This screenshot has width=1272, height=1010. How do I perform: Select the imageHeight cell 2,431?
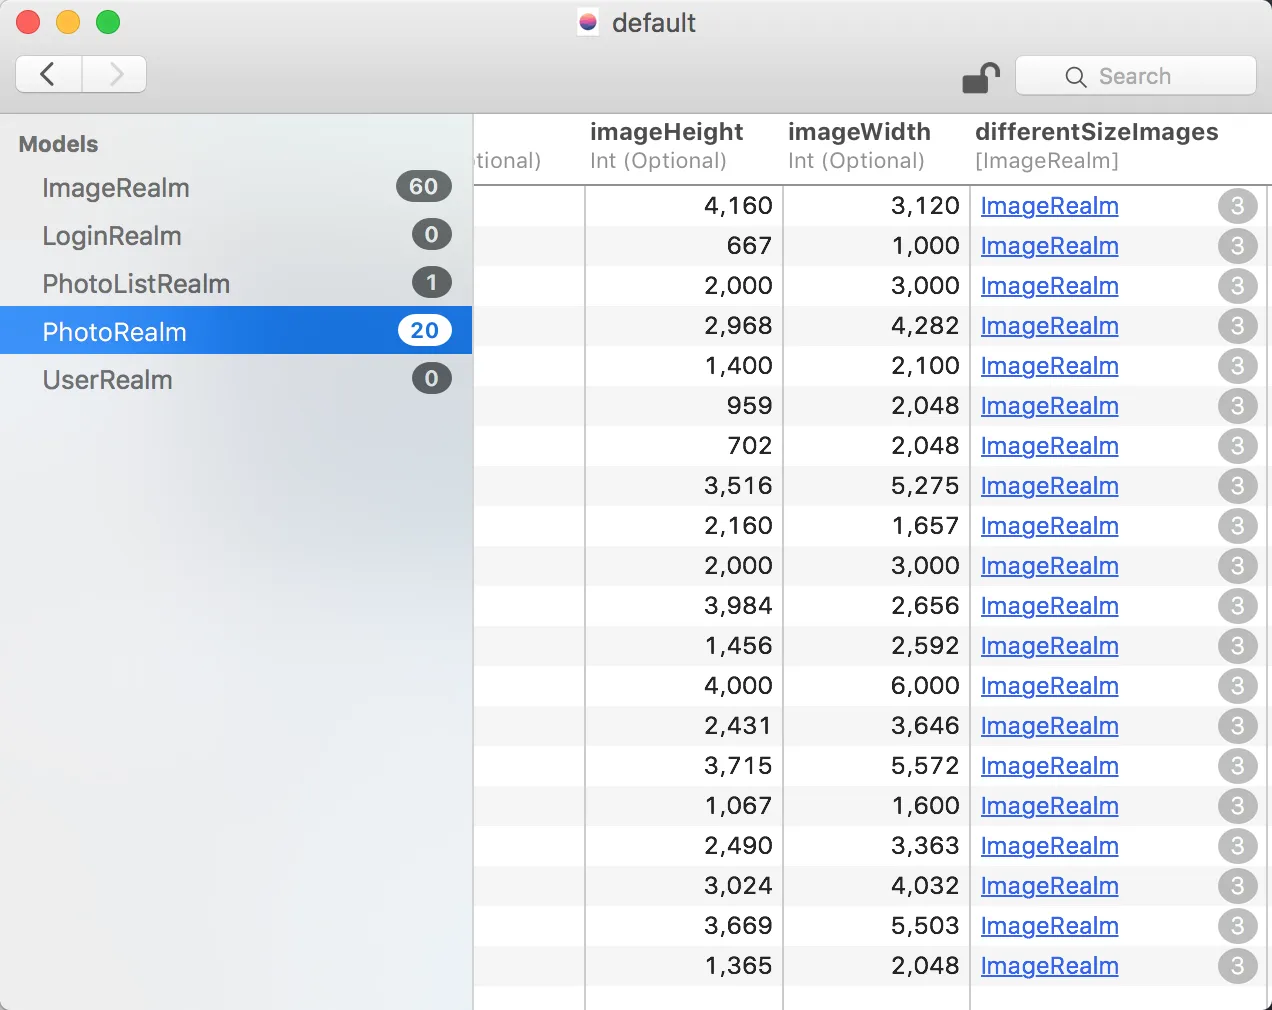(x=684, y=726)
